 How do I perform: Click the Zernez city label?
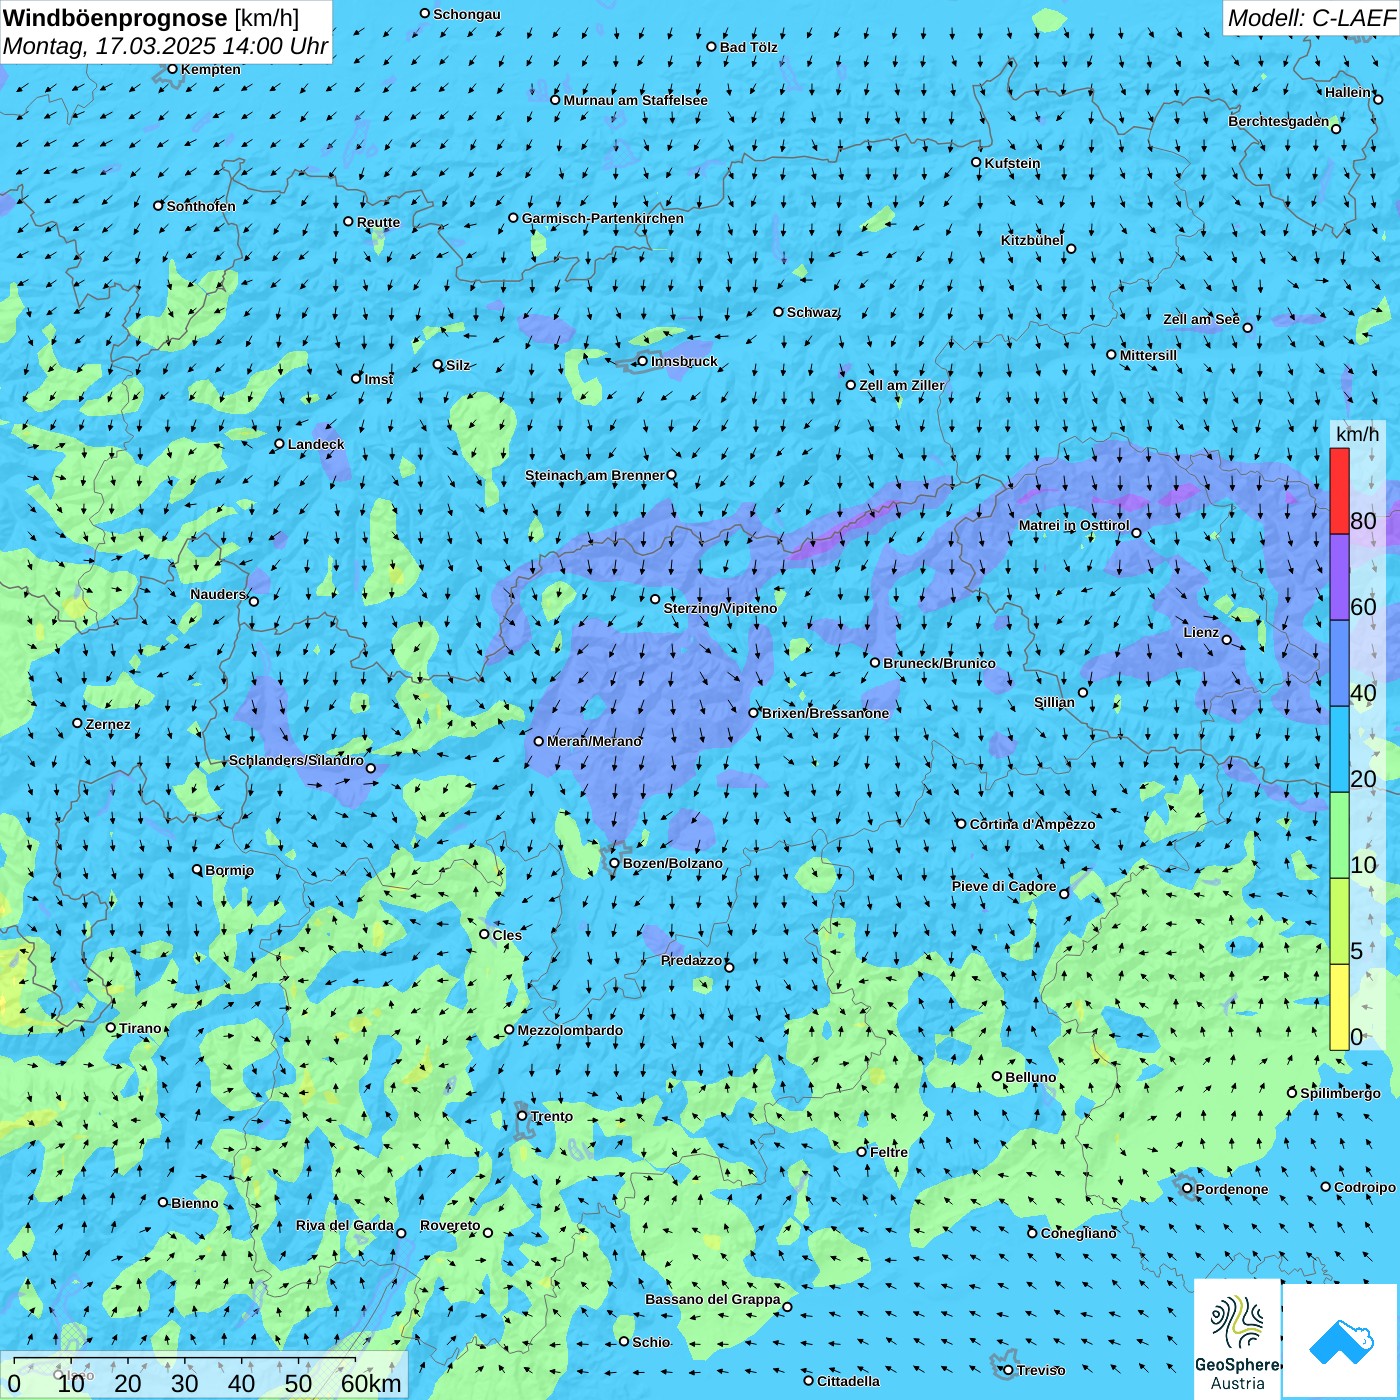108,724
